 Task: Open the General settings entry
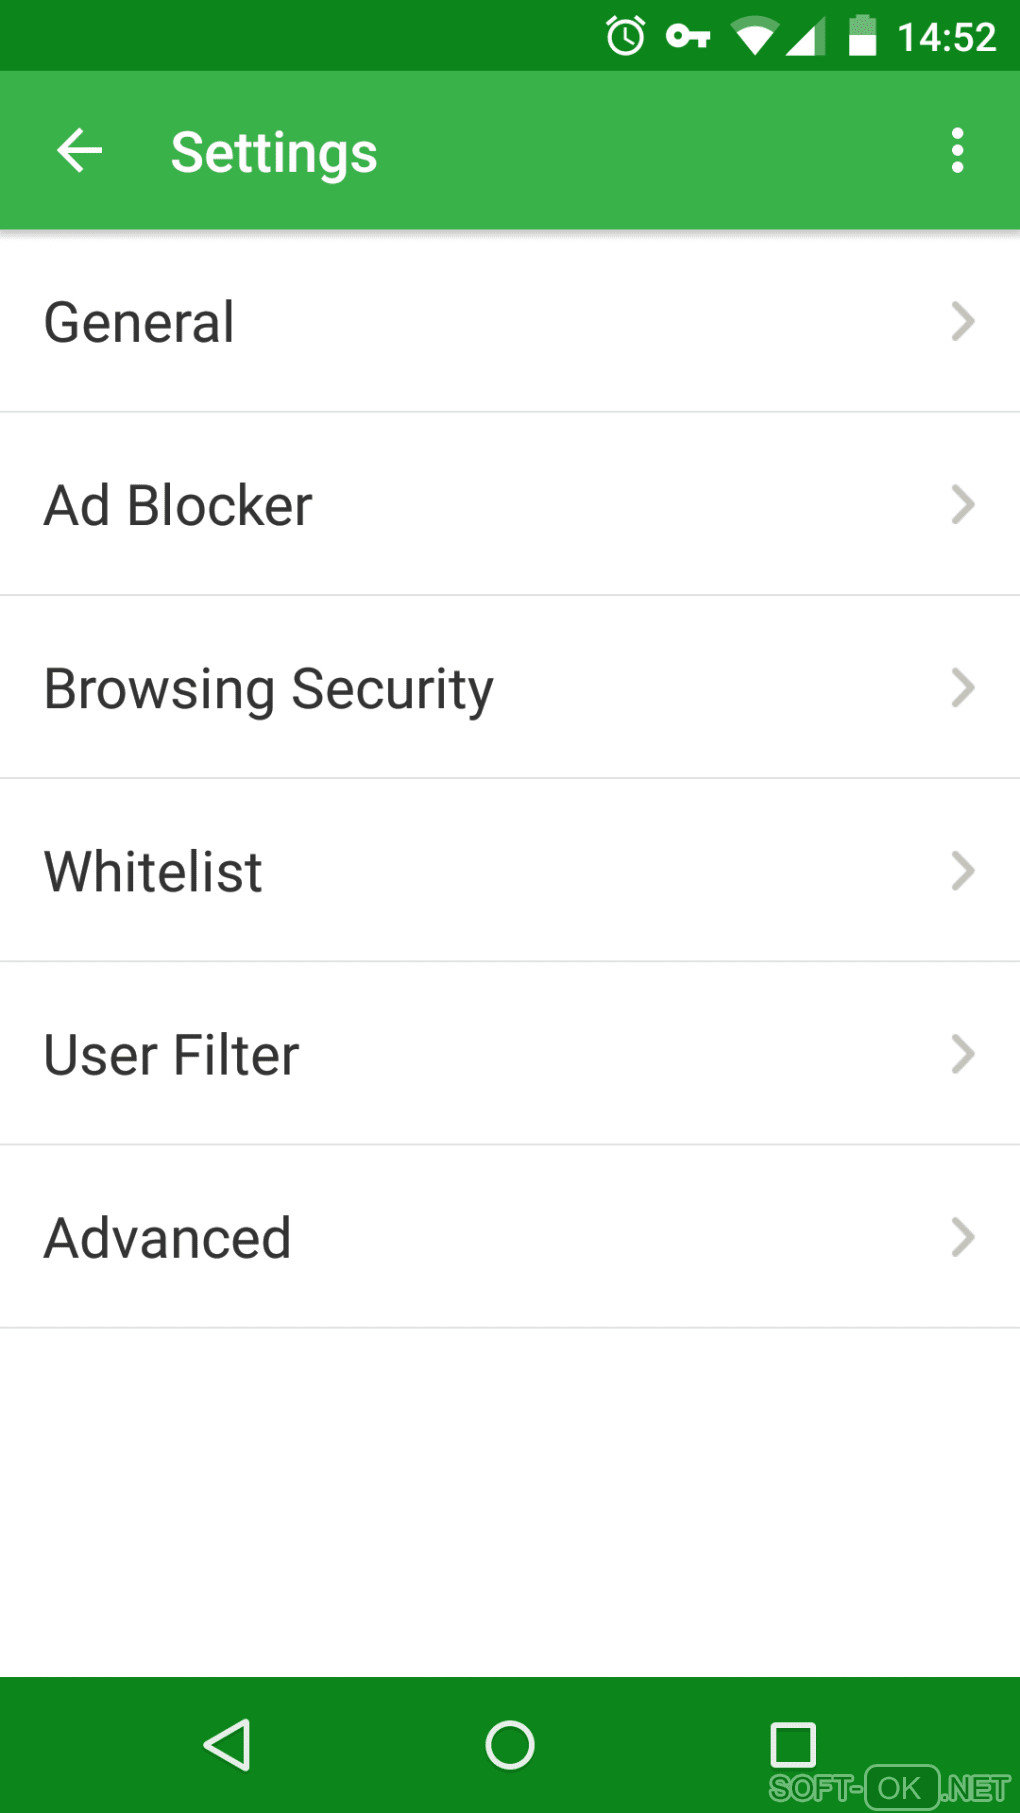point(140,322)
